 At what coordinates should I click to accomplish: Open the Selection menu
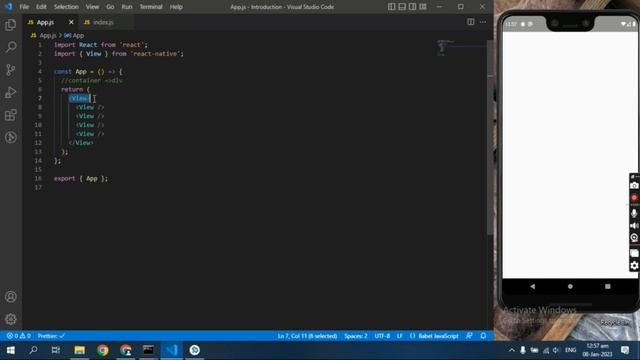coord(66,7)
